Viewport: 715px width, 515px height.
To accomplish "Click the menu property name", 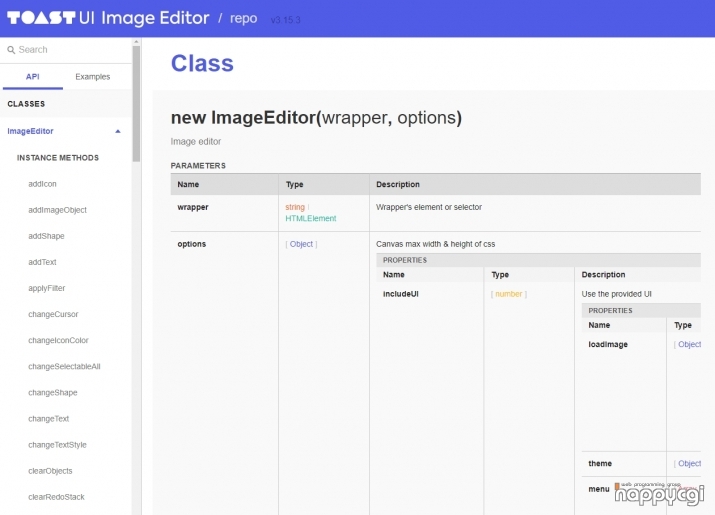I will coord(598,489).
